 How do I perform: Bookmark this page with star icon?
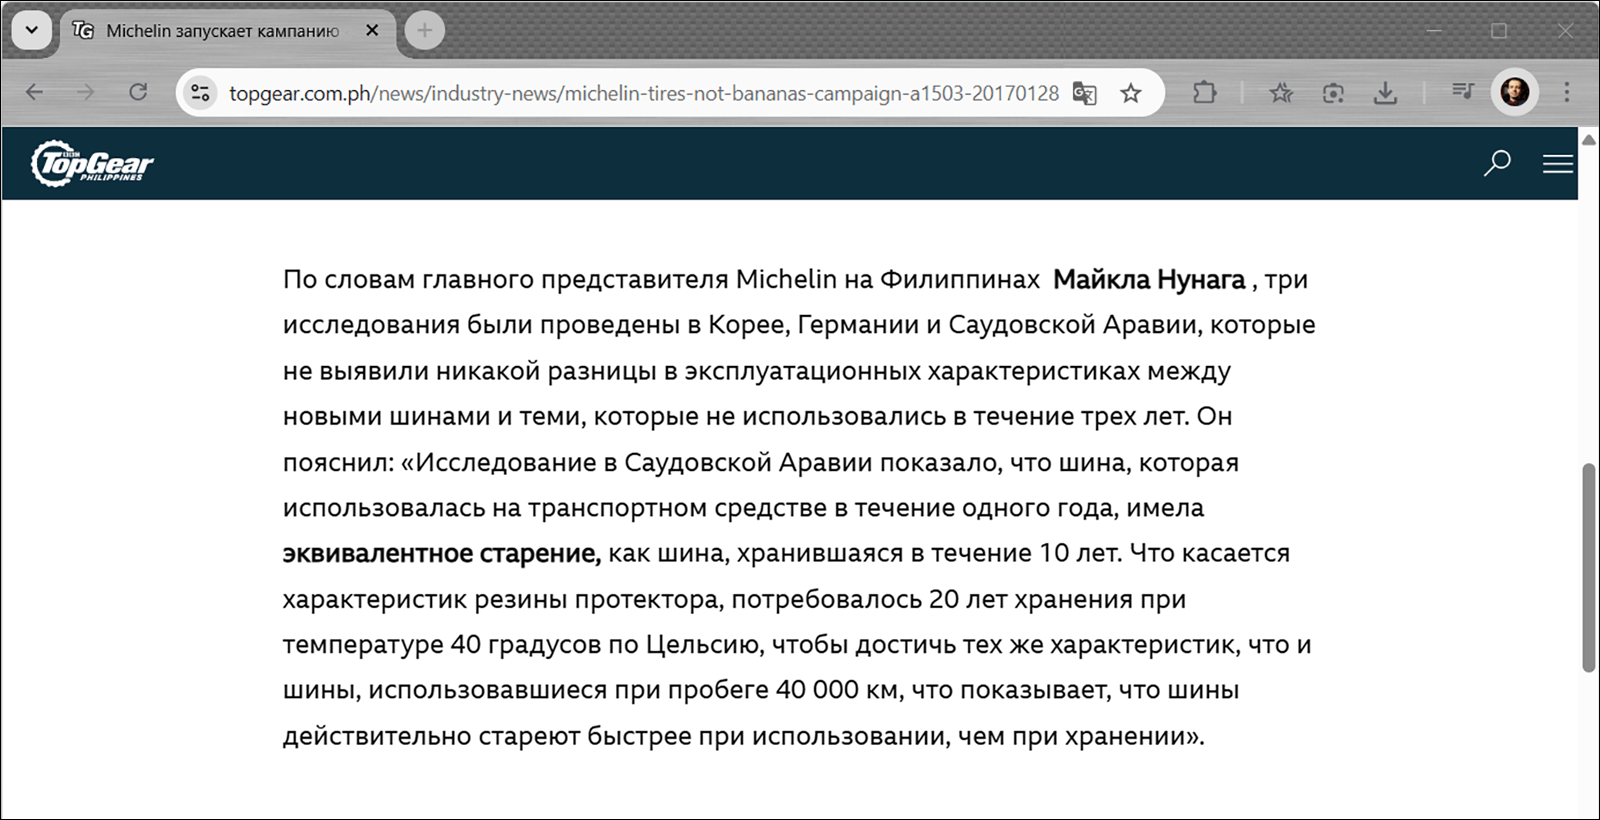1131,93
